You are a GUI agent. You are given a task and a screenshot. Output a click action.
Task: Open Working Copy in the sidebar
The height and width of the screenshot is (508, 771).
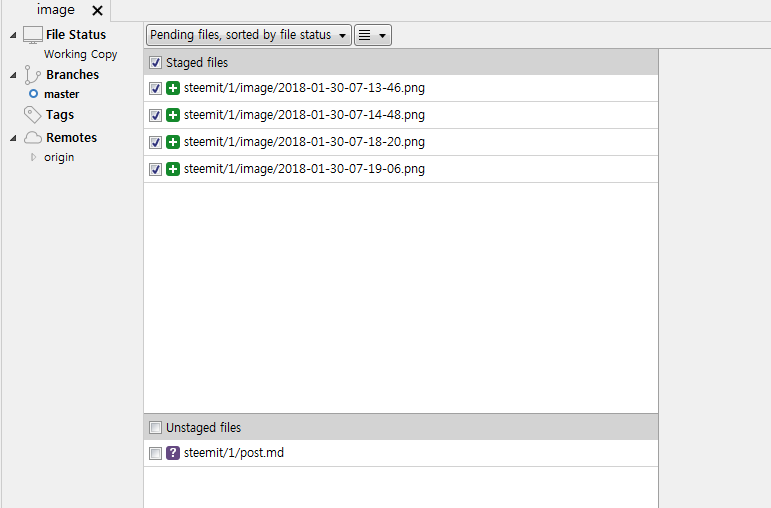pyautogui.click(x=80, y=55)
